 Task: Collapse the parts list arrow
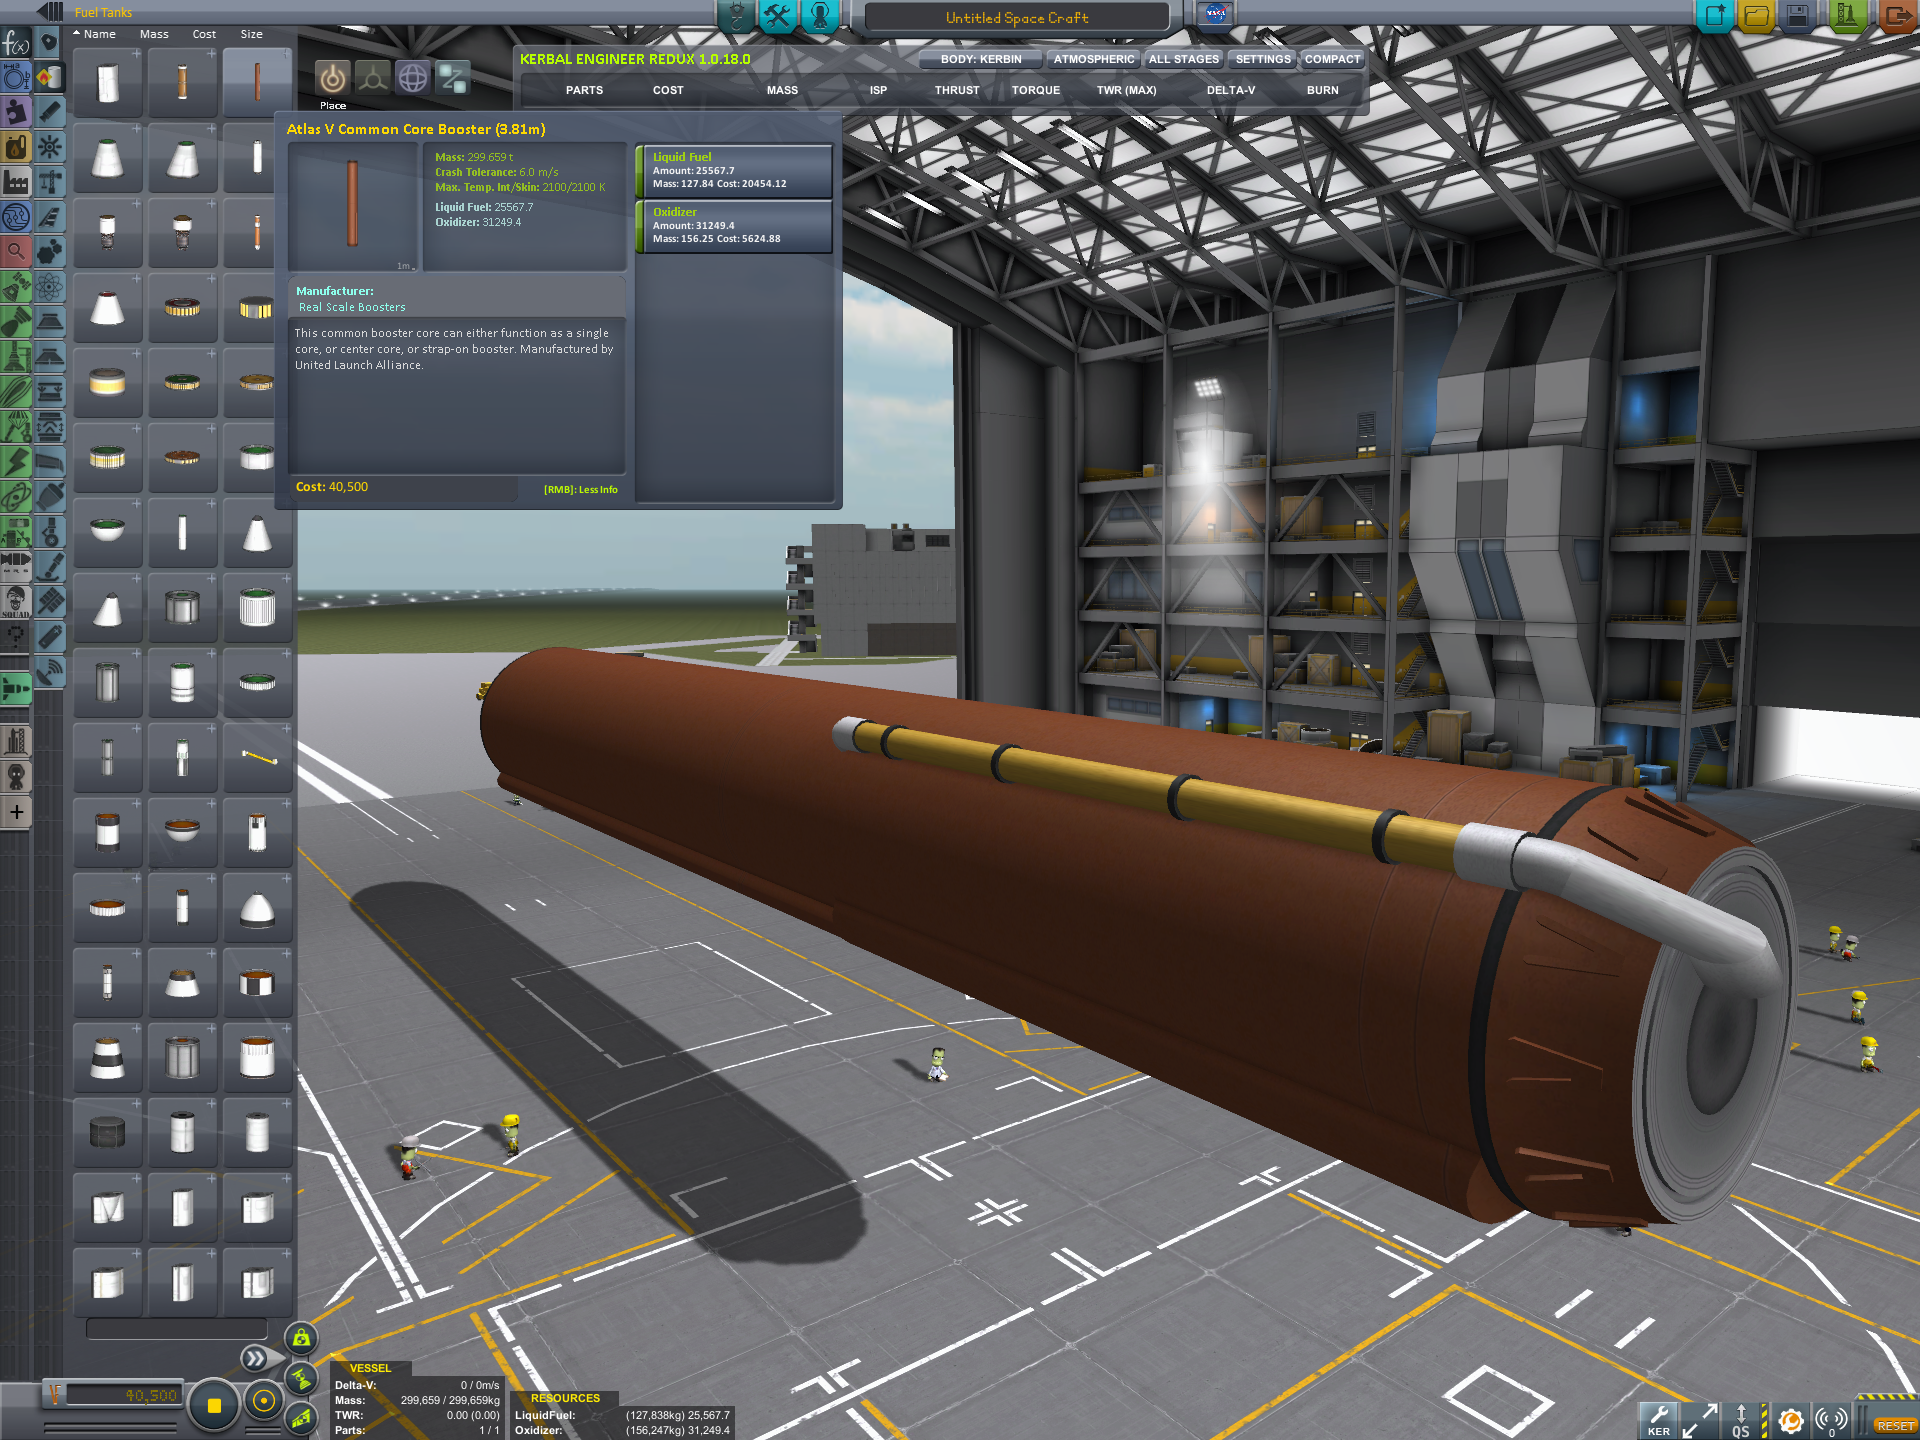click(x=49, y=12)
